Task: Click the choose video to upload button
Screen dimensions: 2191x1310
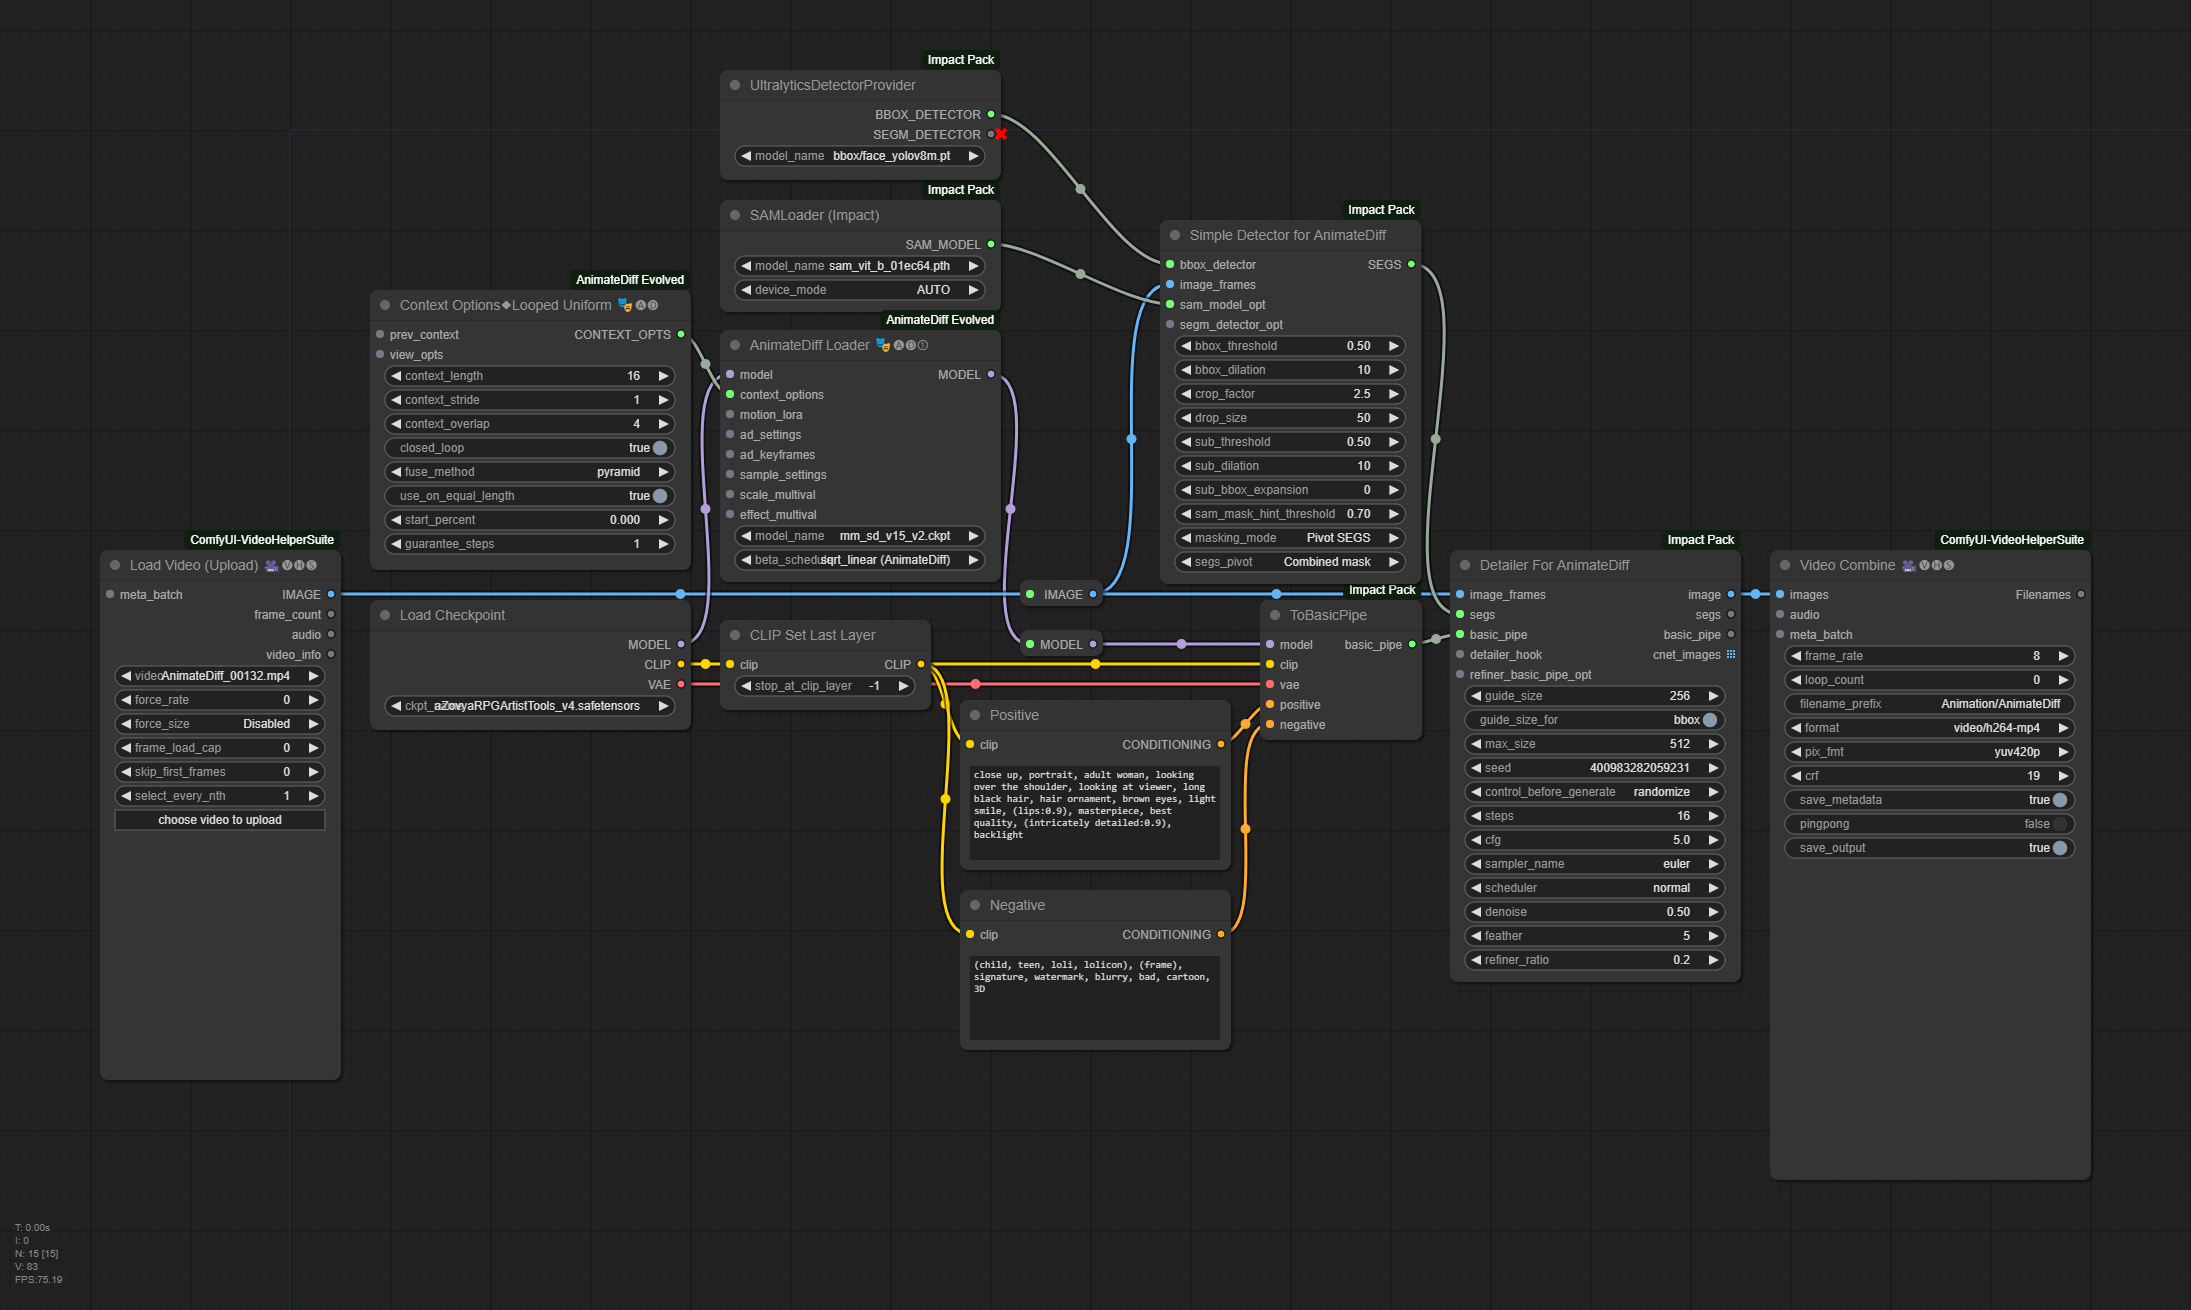Action: (x=220, y=820)
